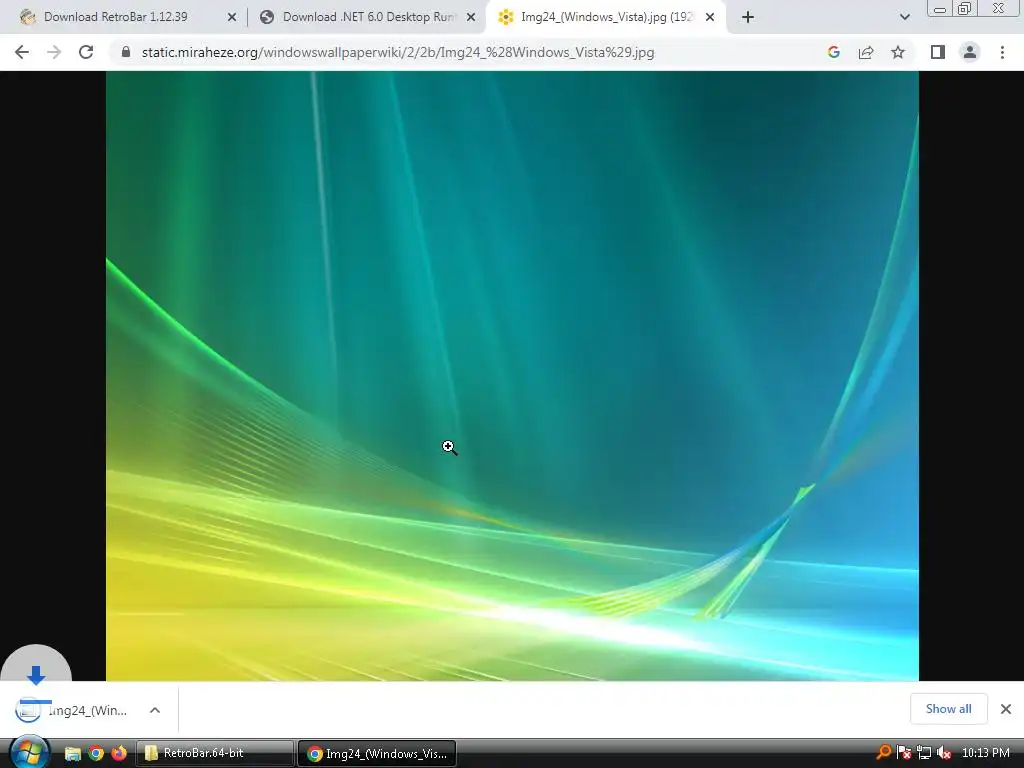Close the Img24 image tab

point(710,17)
